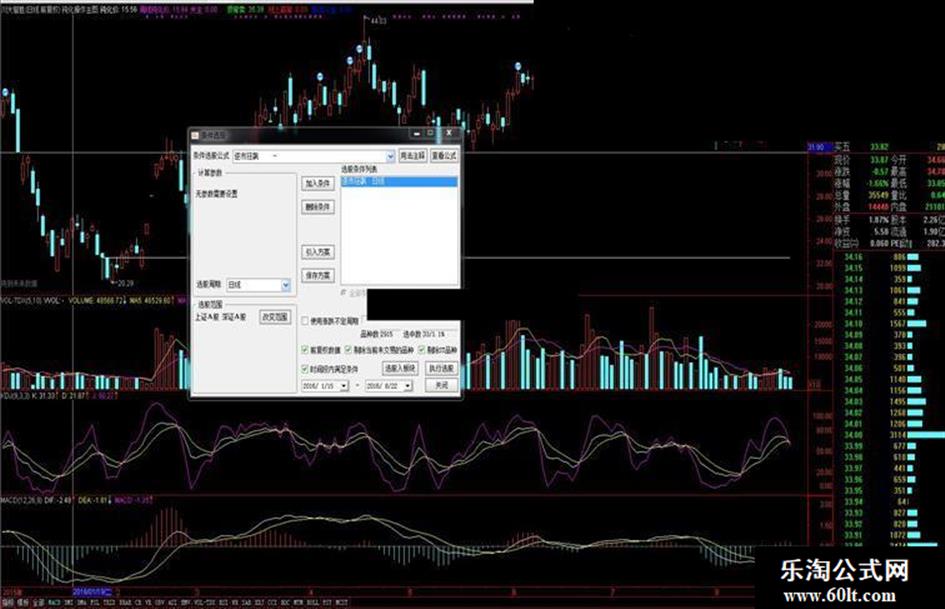Toggle 使用涨跌不定周期 checkbox
Image resolution: width=945 pixels, height=609 pixels.
click(x=305, y=321)
